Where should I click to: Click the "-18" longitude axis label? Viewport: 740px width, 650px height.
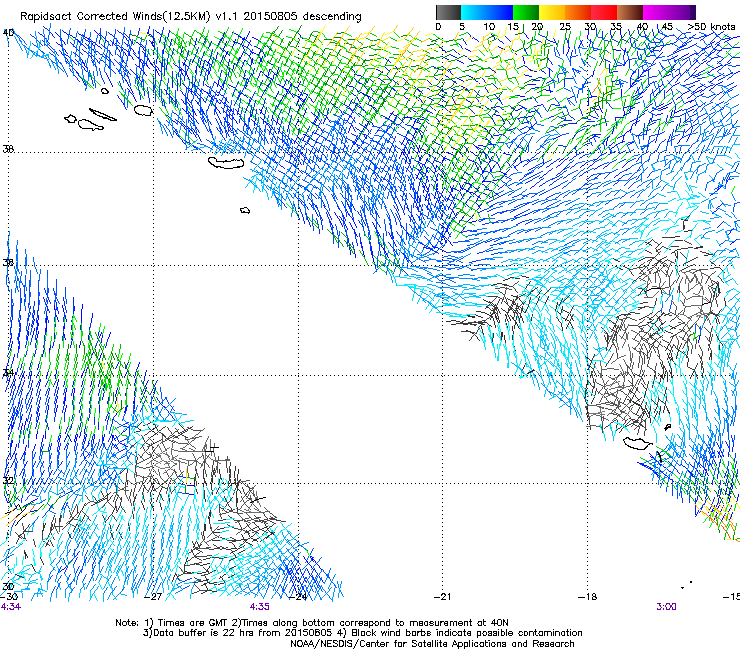588,596
